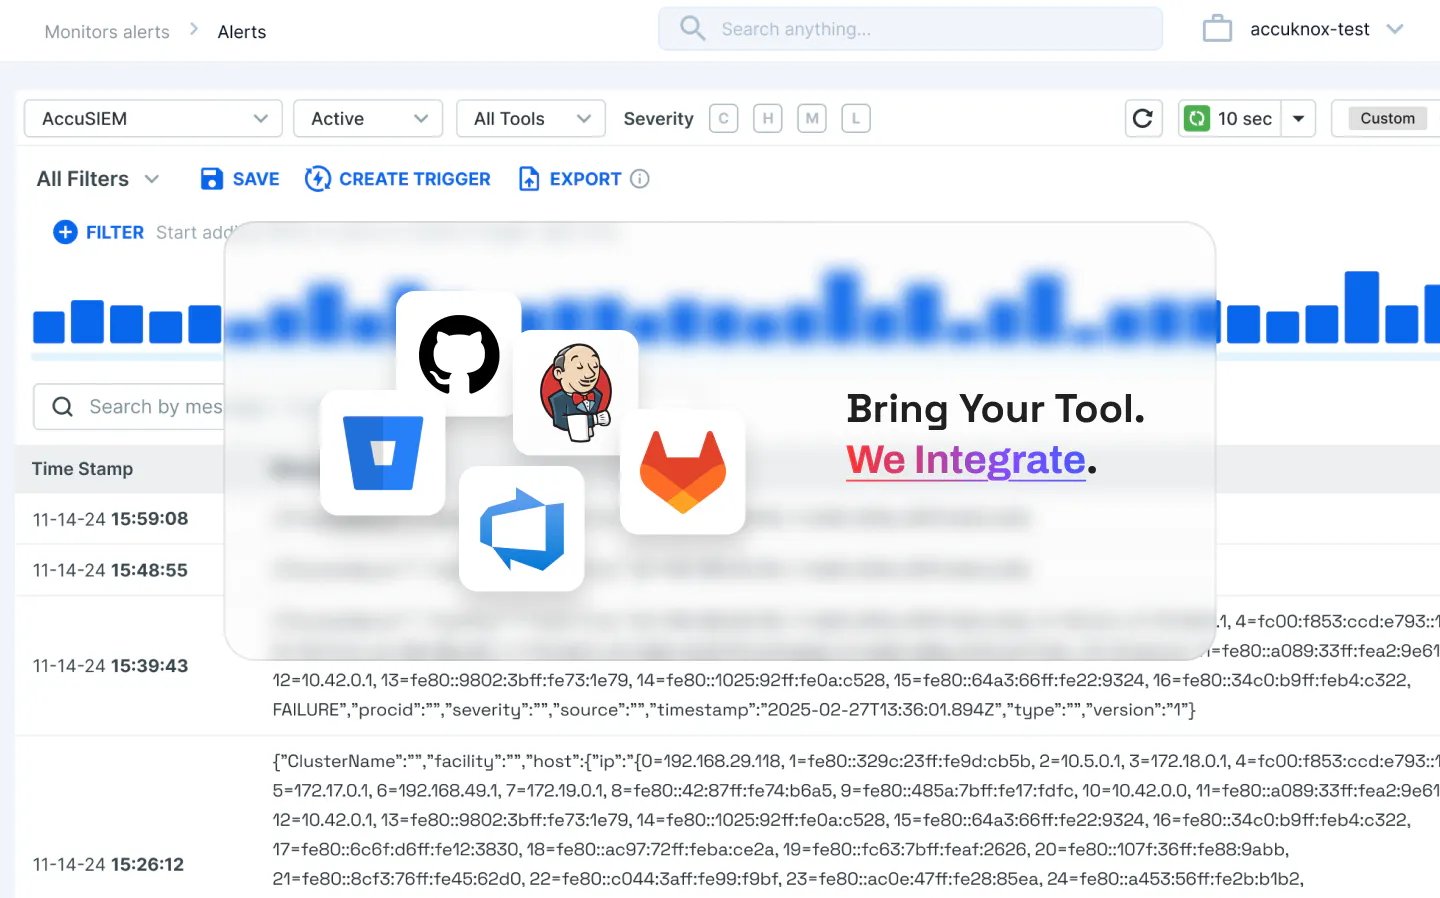Click the tallest histogram bar at right
Viewport: 1440px width, 898px height.
[1361, 307]
